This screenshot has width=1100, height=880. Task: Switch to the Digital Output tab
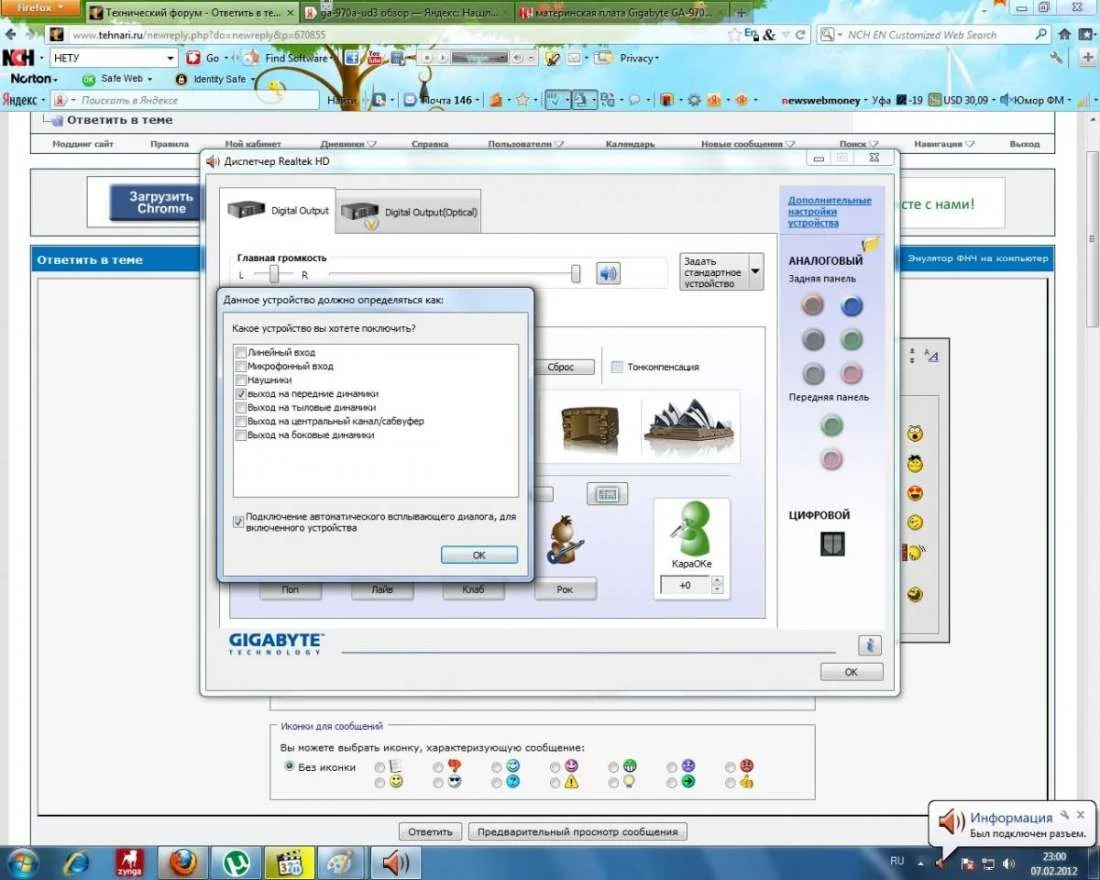point(278,210)
